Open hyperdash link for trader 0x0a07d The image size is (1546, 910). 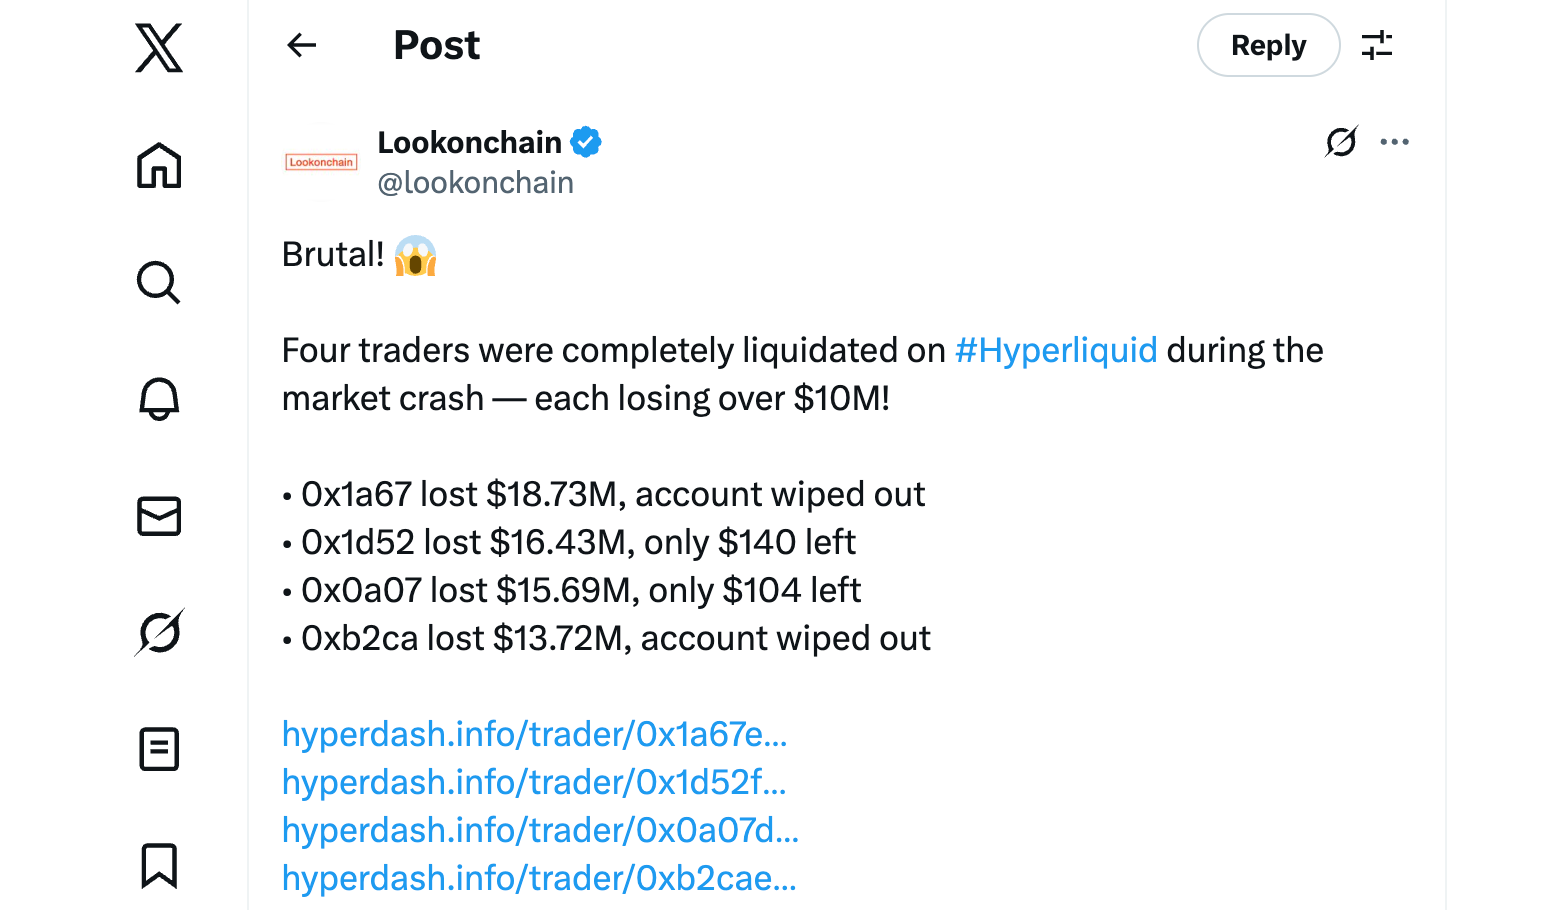pyautogui.click(x=540, y=830)
